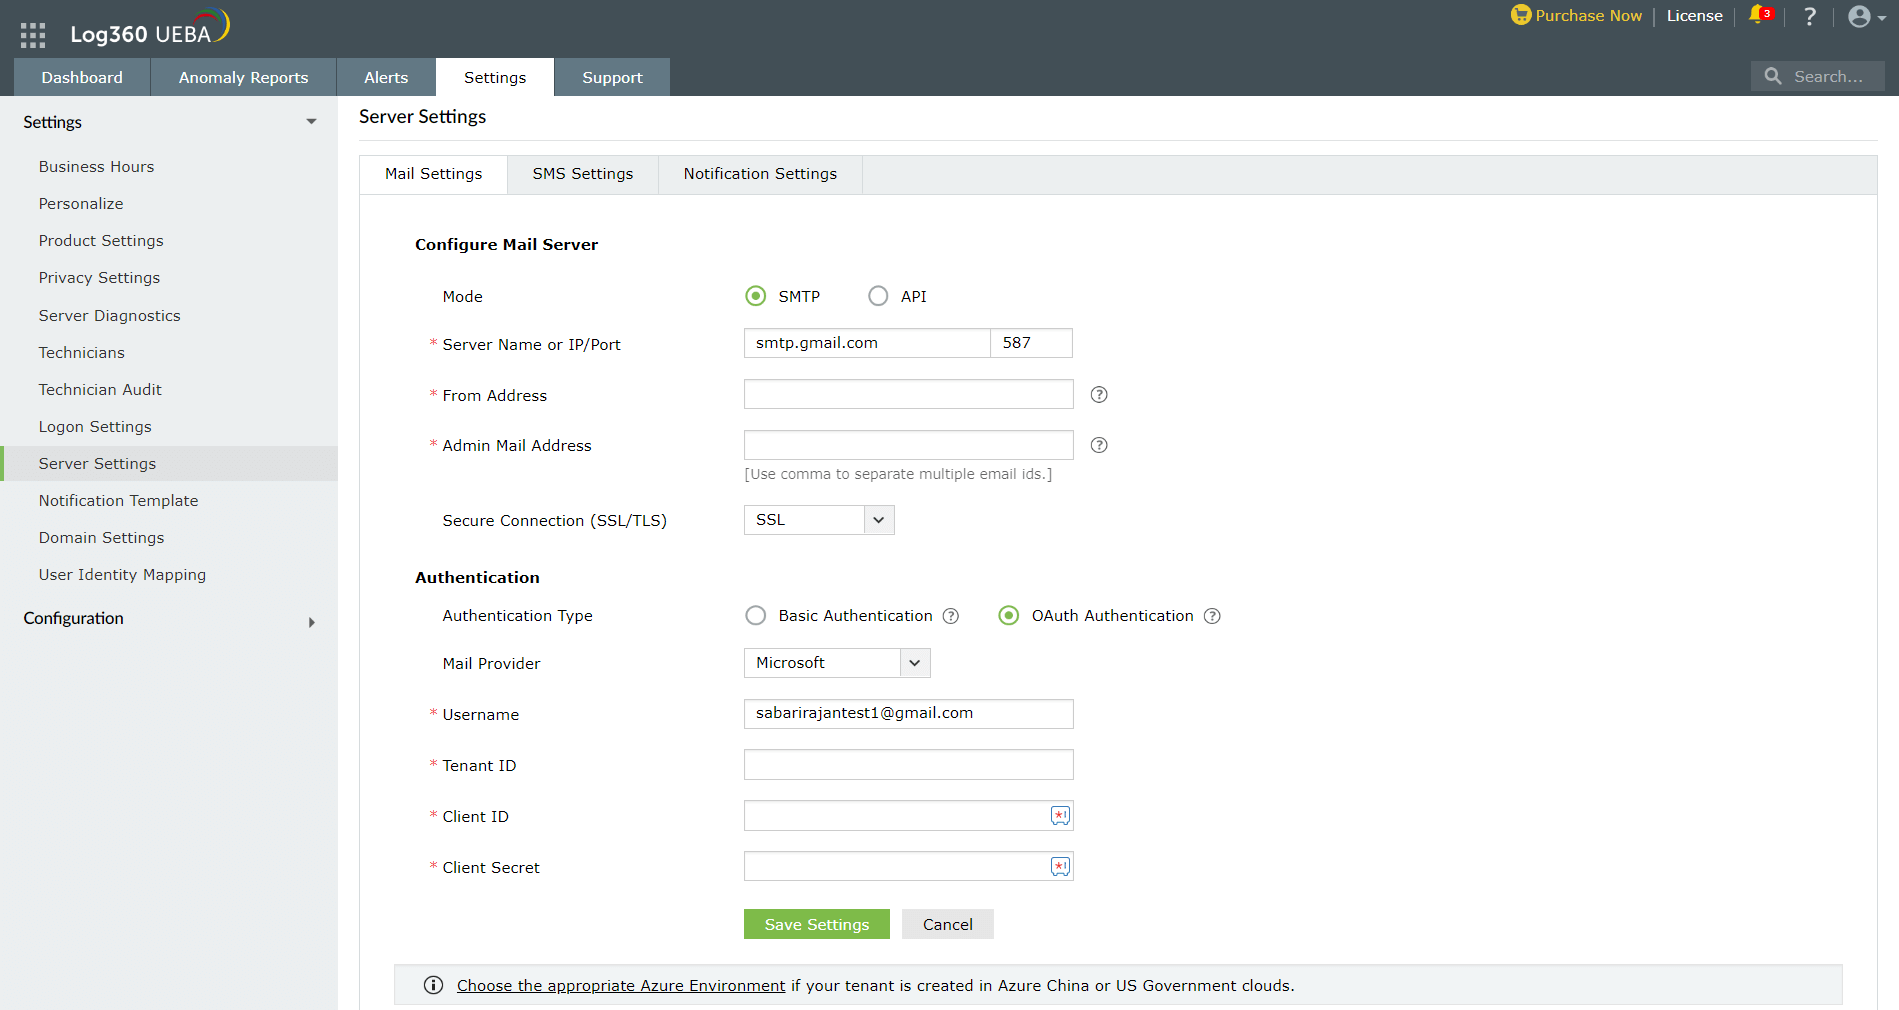The image size is (1899, 1010).
Task: Go to the Dashboard tab
Action: (x=82, y=77)
